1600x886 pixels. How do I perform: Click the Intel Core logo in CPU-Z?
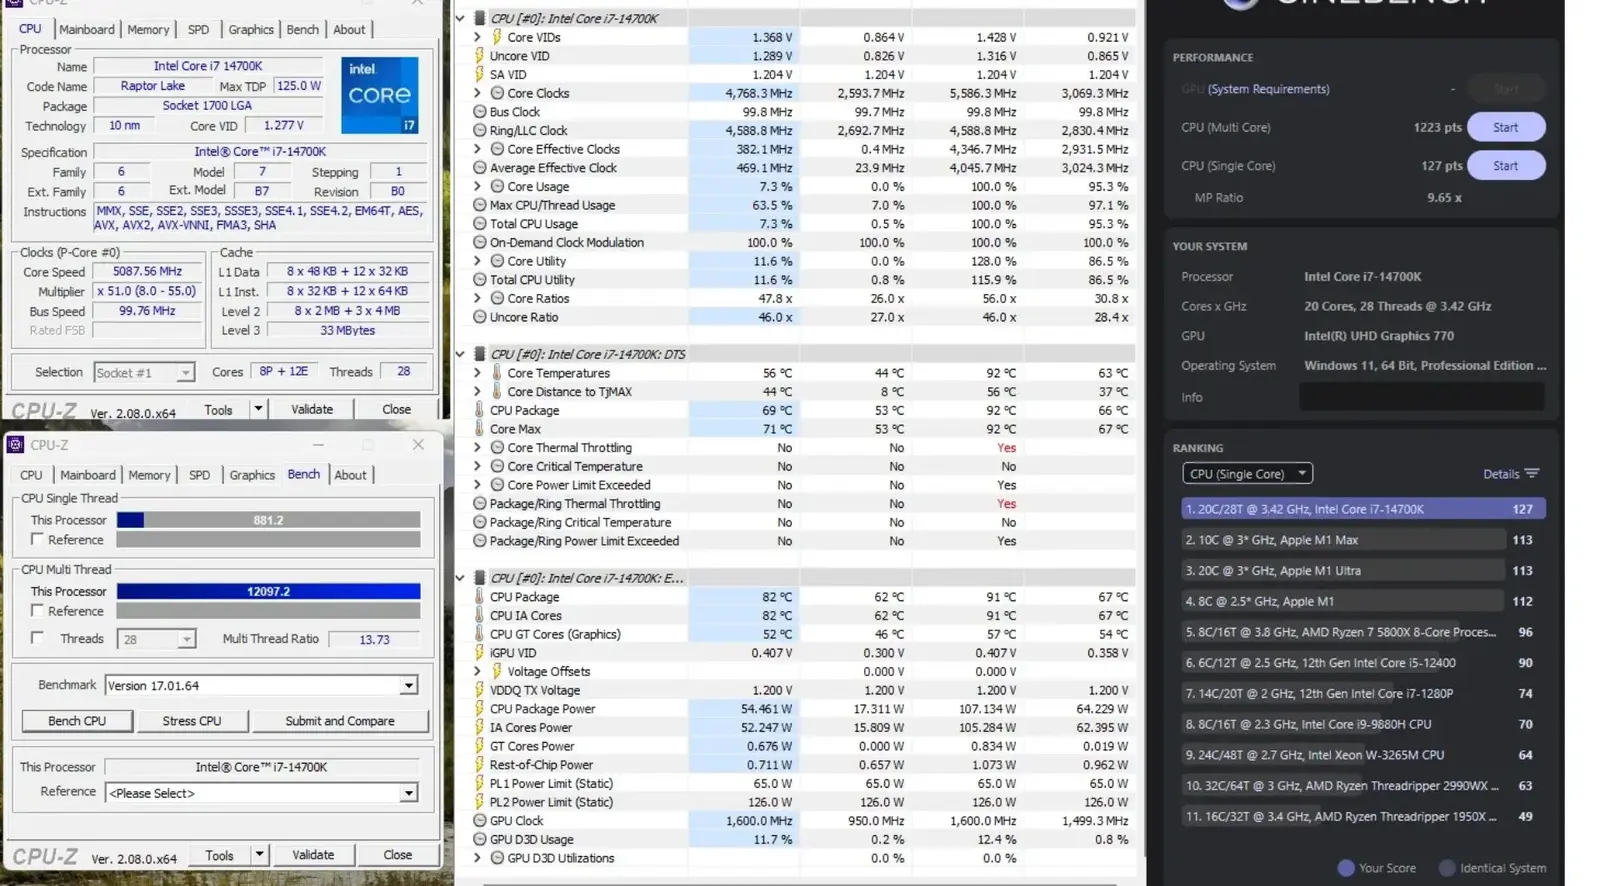click(x=380, y=96)
